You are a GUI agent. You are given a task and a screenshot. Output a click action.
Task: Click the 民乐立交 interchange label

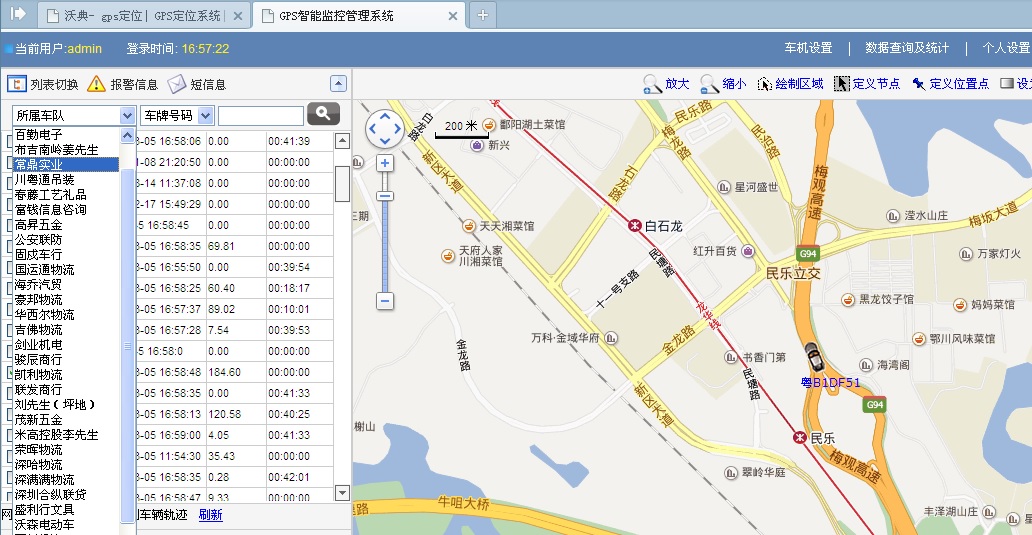tap(792, 273)
